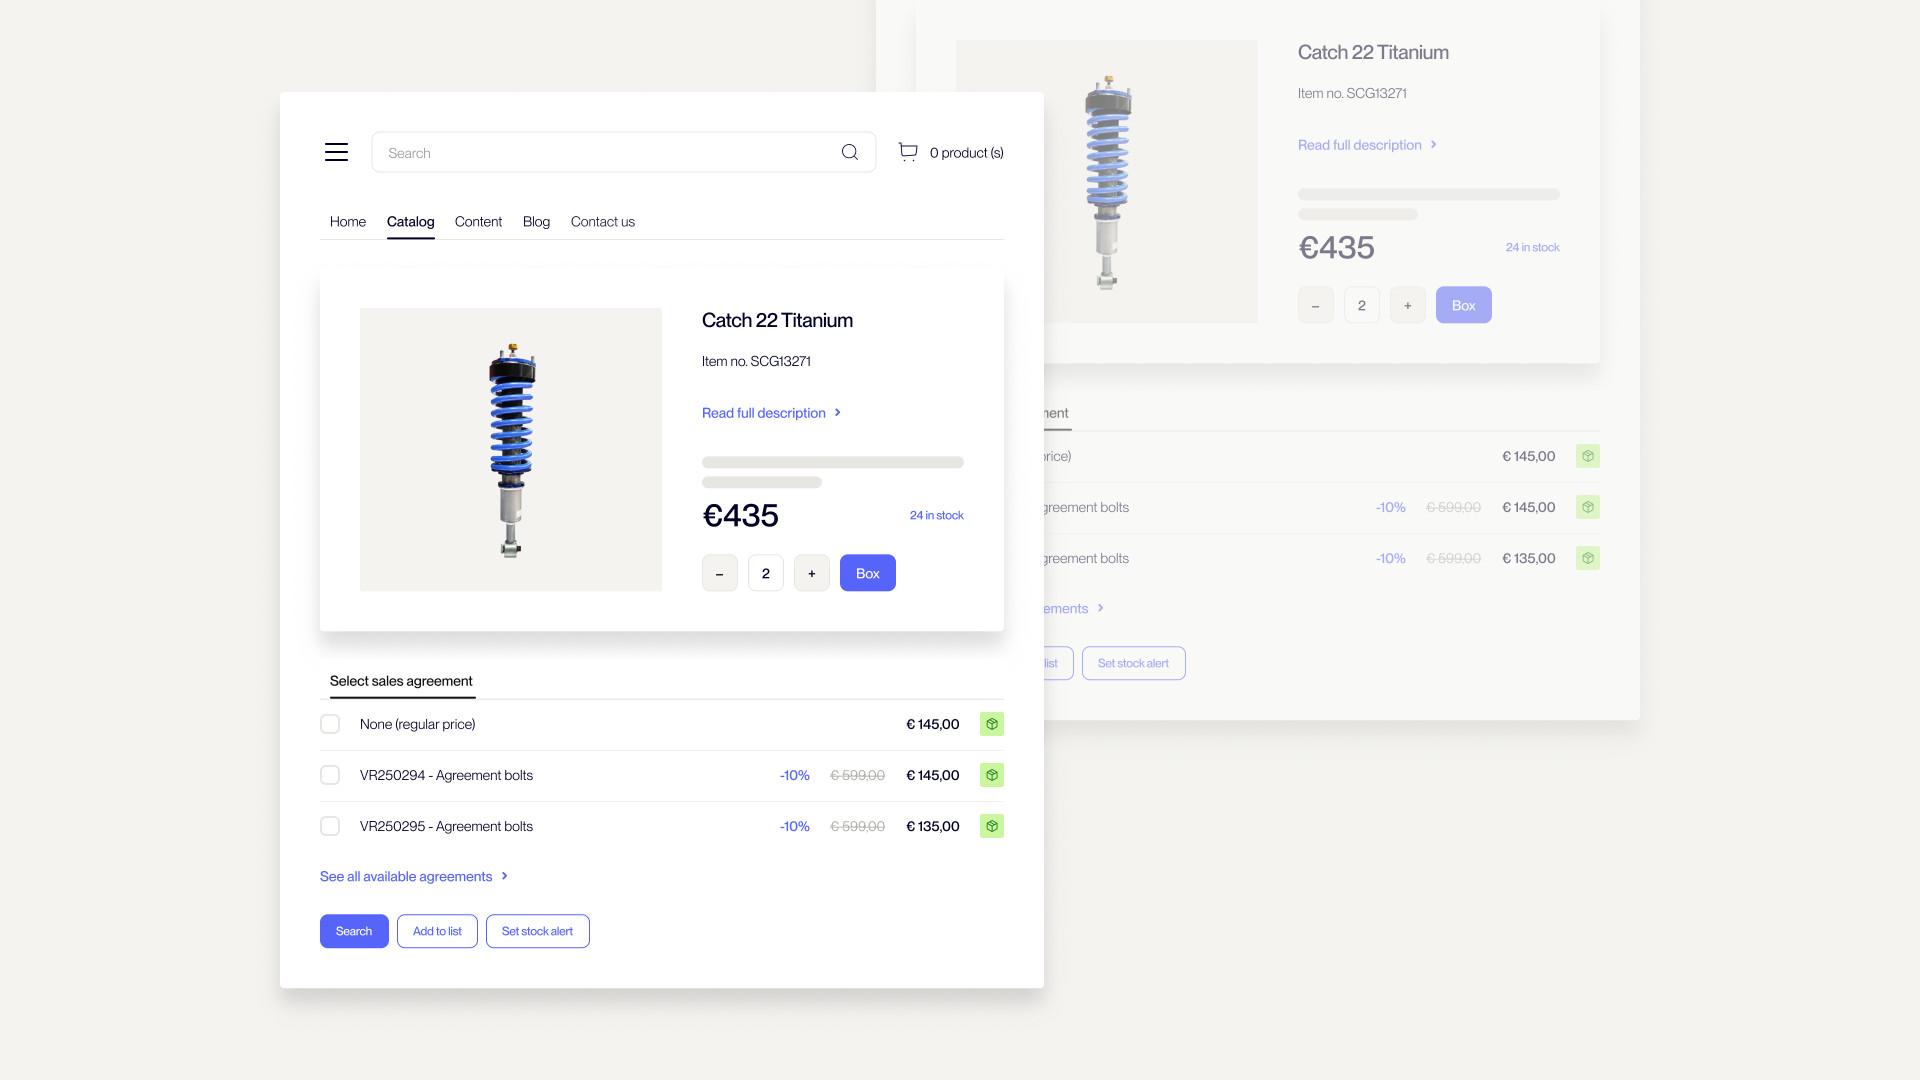
Task: Open the Blog menu item
Action: tap(536, 222)
